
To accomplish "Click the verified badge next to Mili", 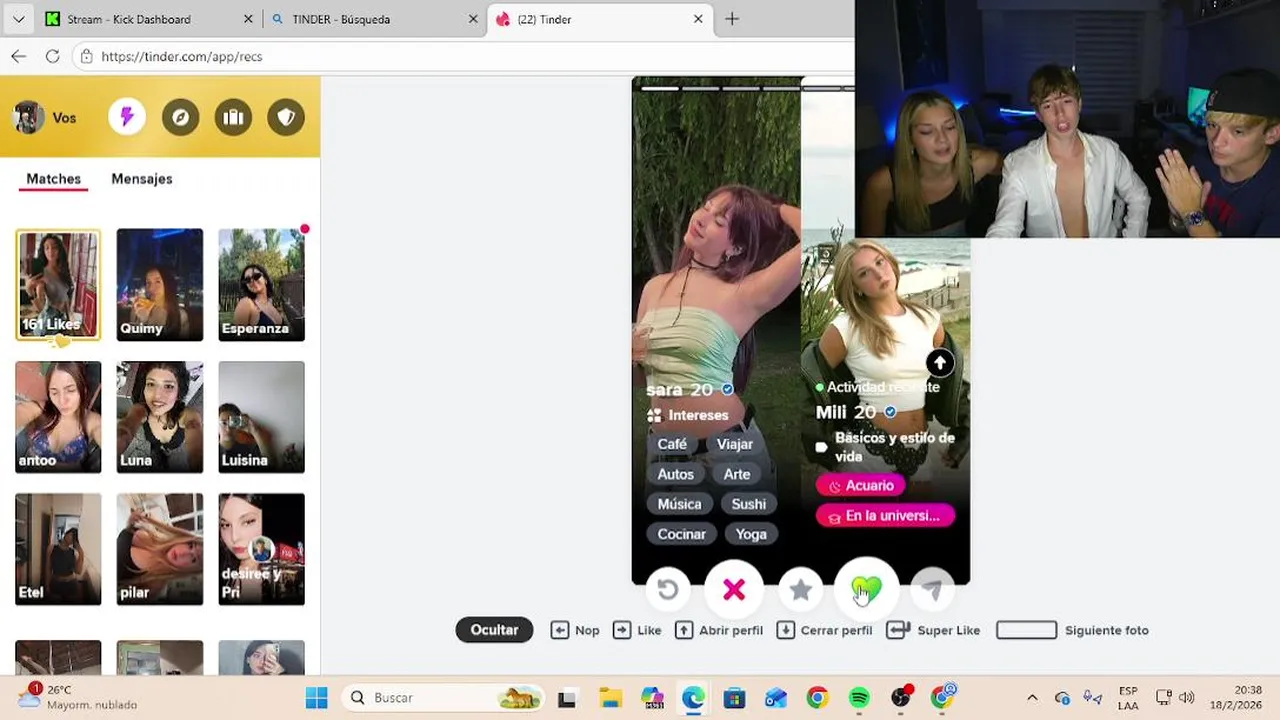I will click(890, 412).
